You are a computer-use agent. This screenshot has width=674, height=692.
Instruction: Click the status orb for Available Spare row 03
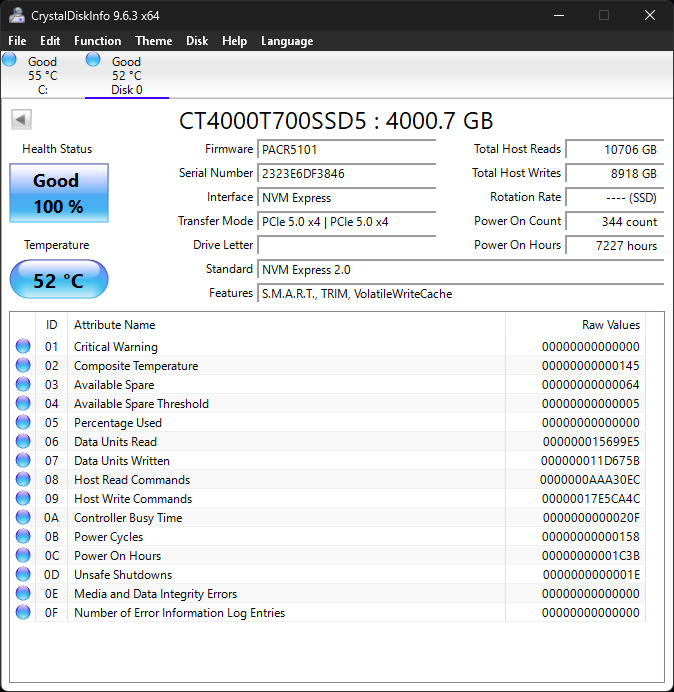coord(23,384)
